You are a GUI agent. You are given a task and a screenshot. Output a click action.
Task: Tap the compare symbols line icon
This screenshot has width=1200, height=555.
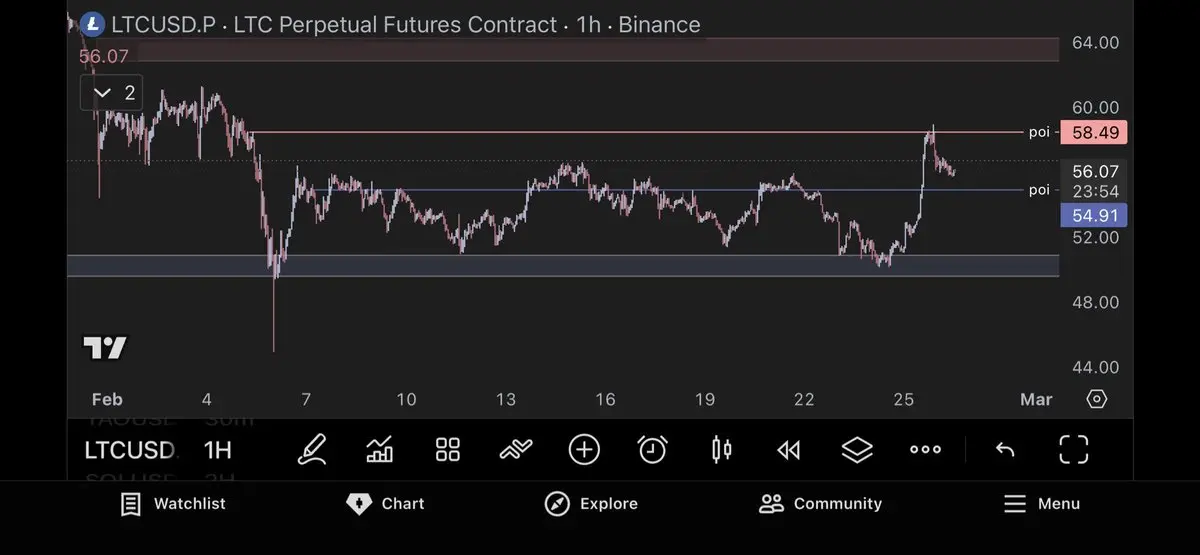(x=516, y=450)
